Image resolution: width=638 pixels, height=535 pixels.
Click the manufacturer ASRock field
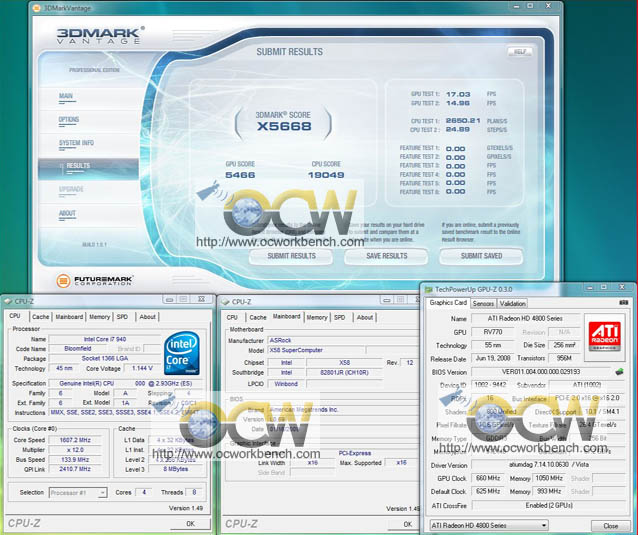click(343, 340)
